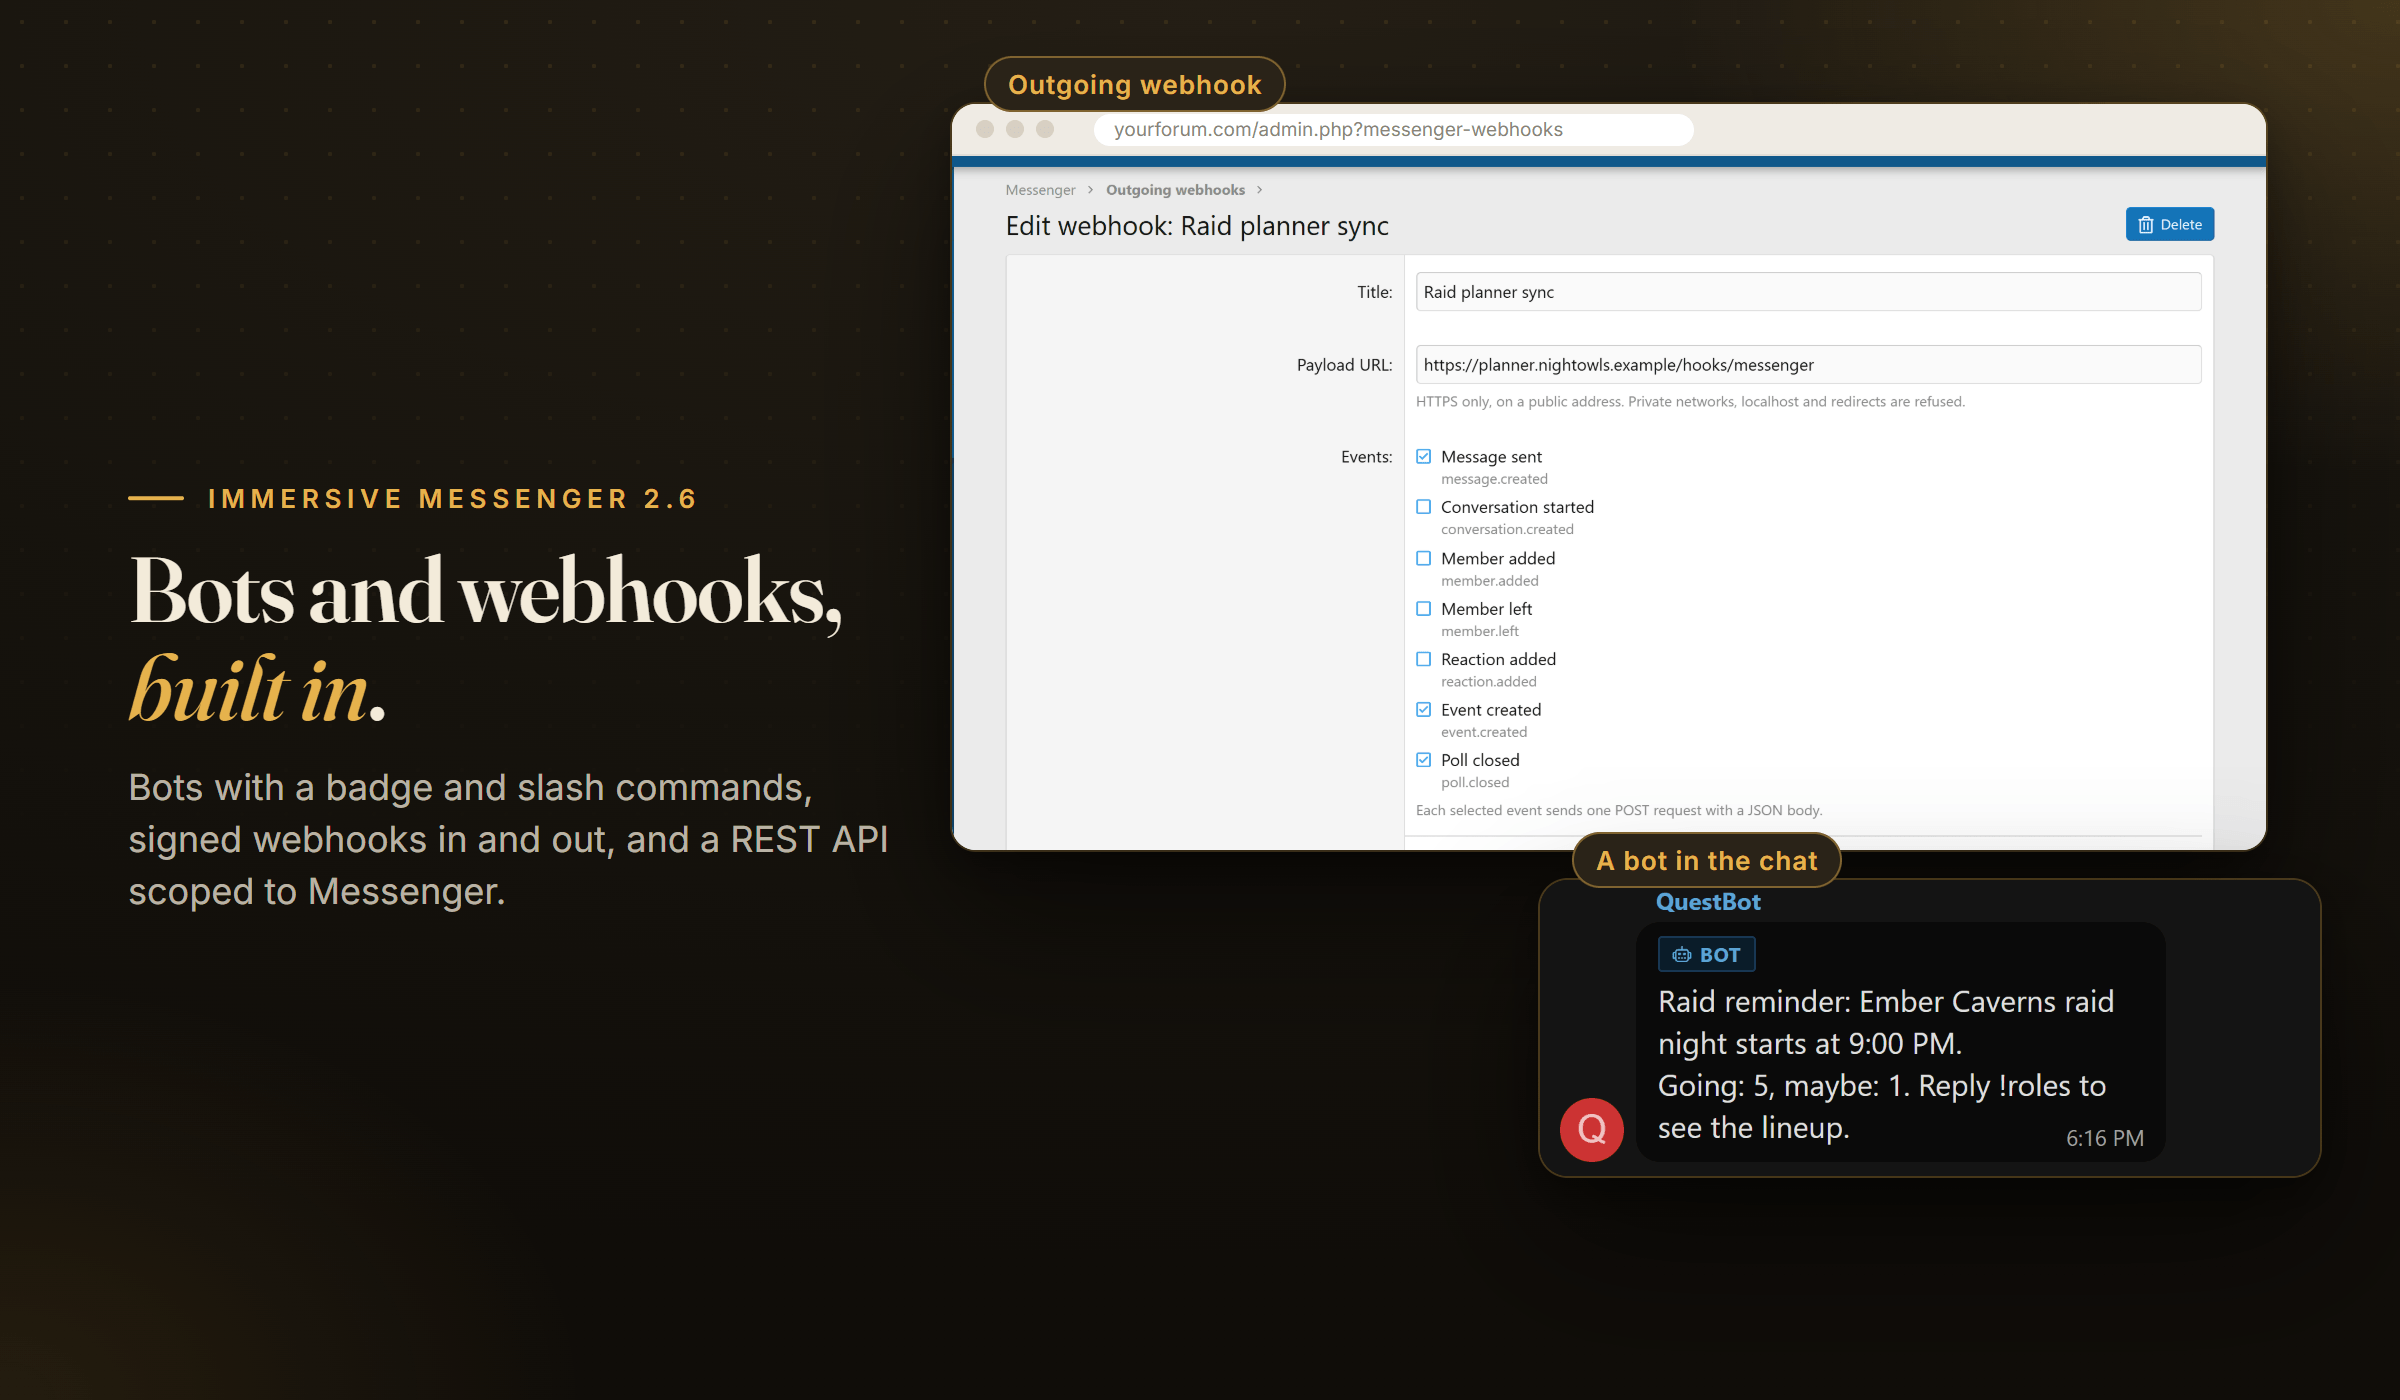
Task: Click the 'Edit webhook: Raid planner sync' heading
Action: click(1197, 226)
